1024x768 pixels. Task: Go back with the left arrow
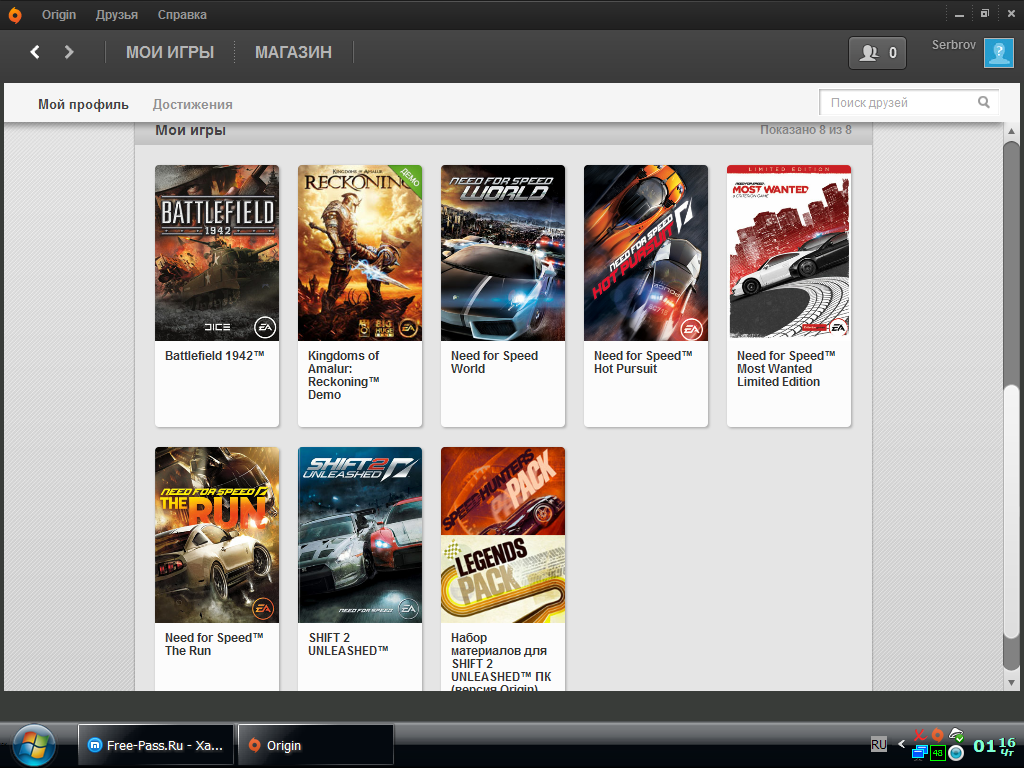coord(35,52)
